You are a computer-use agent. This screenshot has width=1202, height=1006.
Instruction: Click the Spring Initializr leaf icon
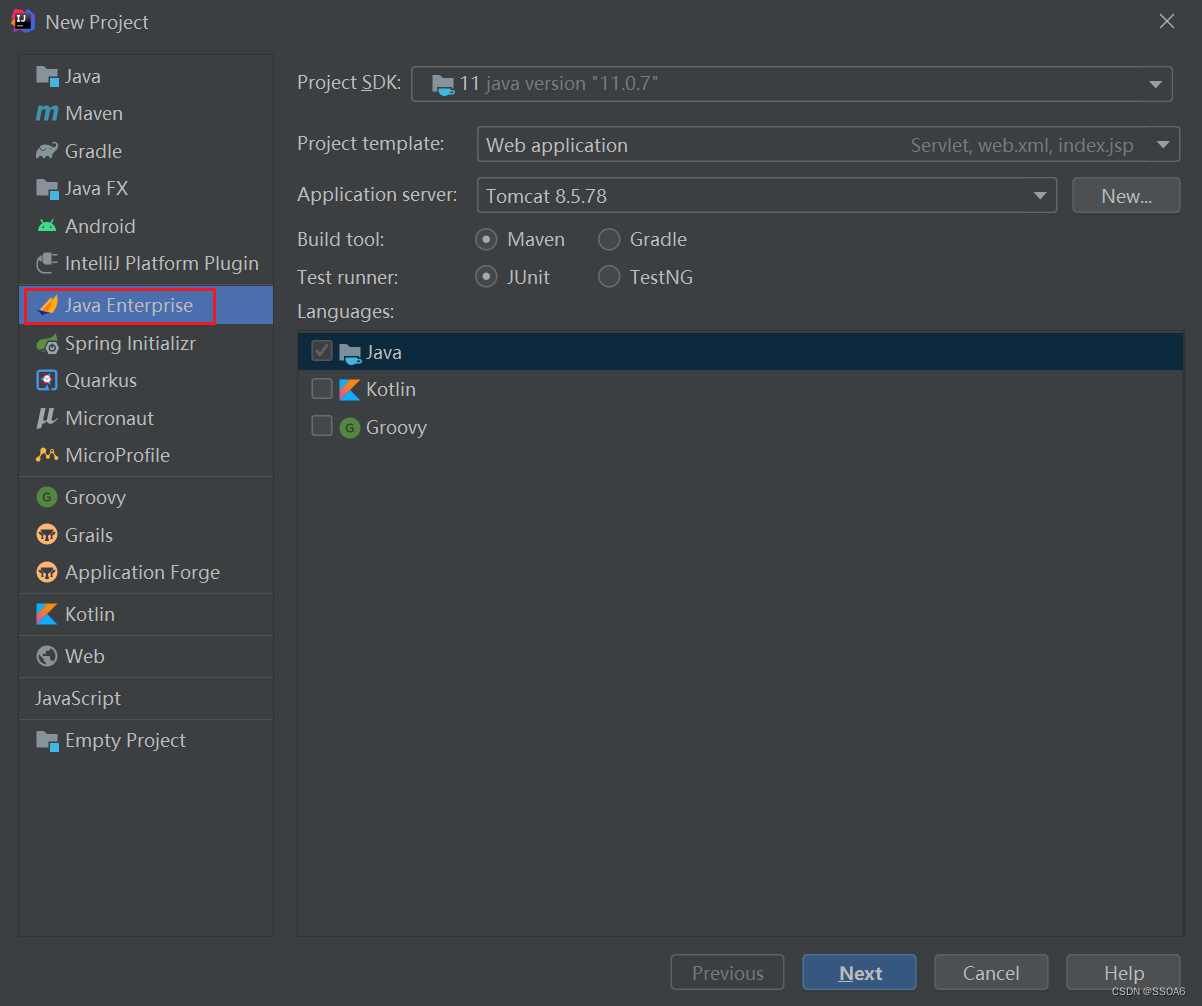(47, 343)
